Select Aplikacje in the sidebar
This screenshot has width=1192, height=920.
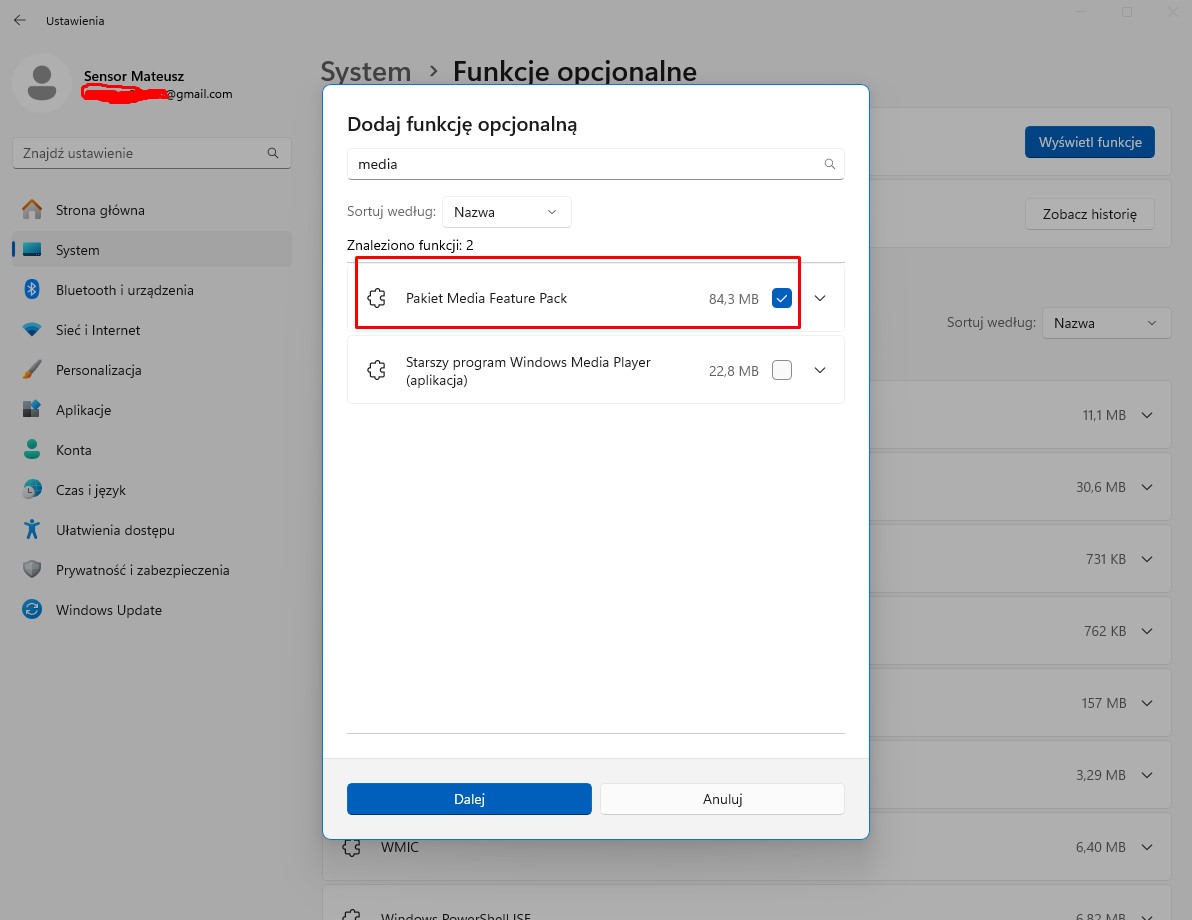point(83,410)
